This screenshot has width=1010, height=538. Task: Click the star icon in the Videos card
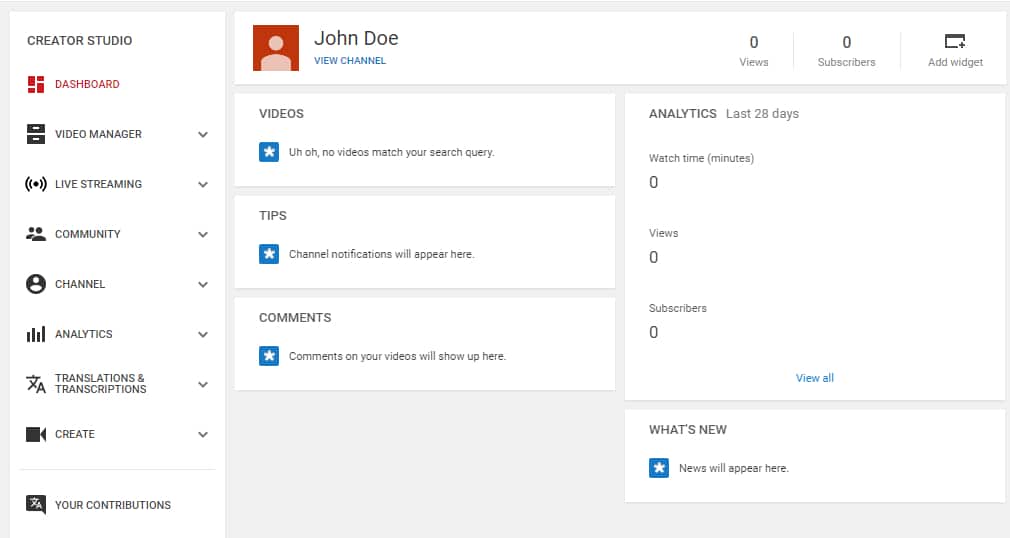pyautogui.click(x=269, y=152)
